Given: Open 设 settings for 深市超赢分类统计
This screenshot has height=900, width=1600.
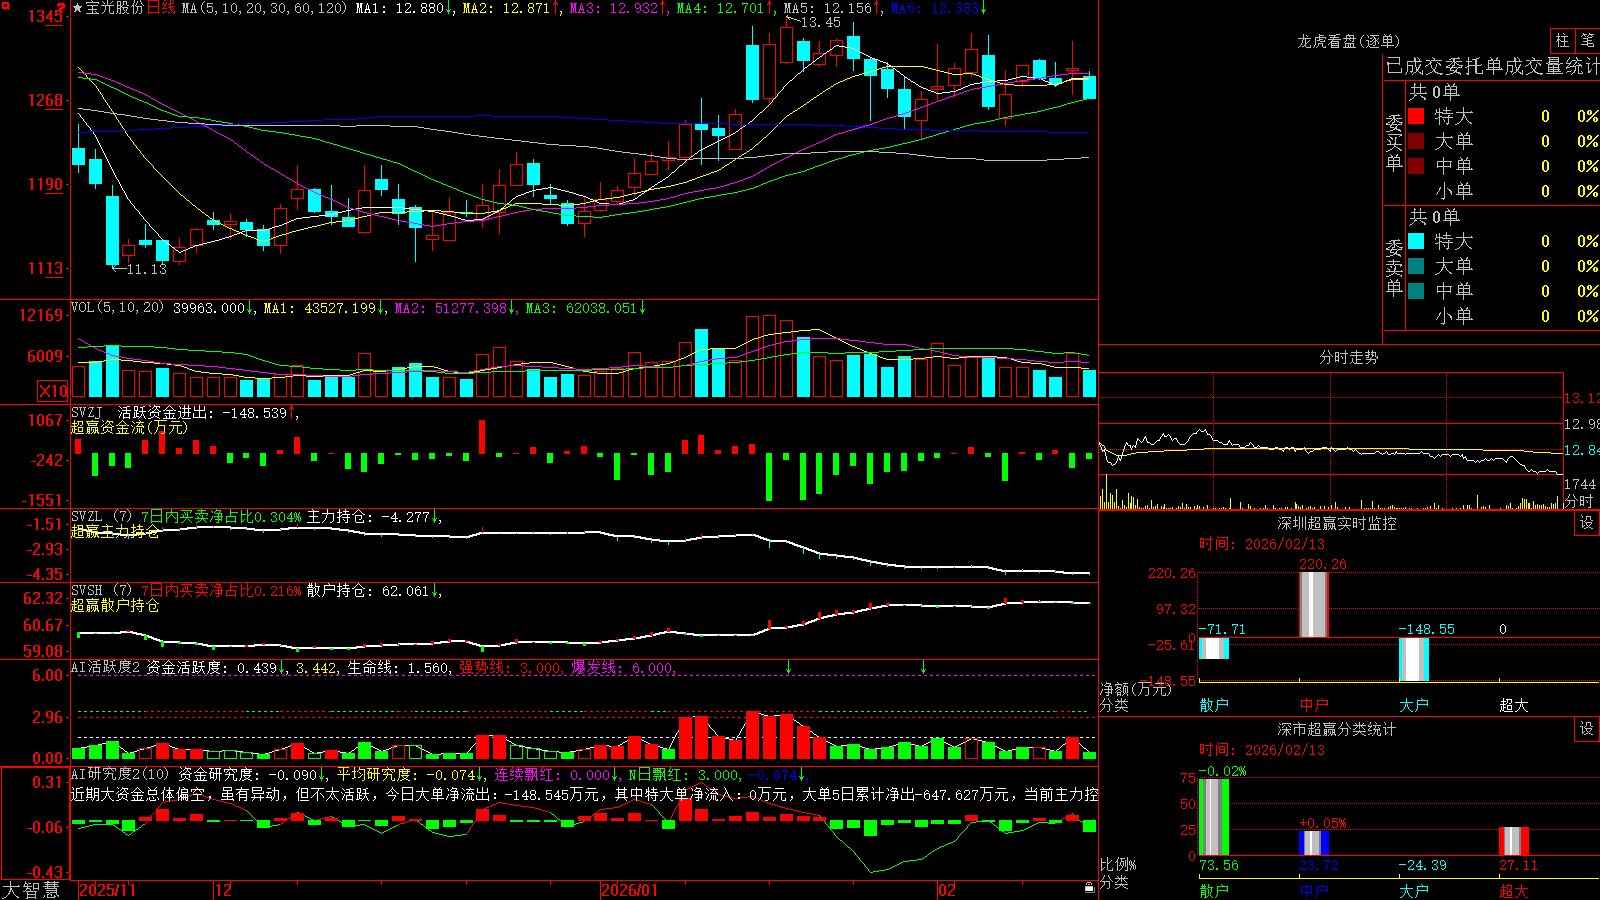Looking at the screenshot, I should point(1587,729).
